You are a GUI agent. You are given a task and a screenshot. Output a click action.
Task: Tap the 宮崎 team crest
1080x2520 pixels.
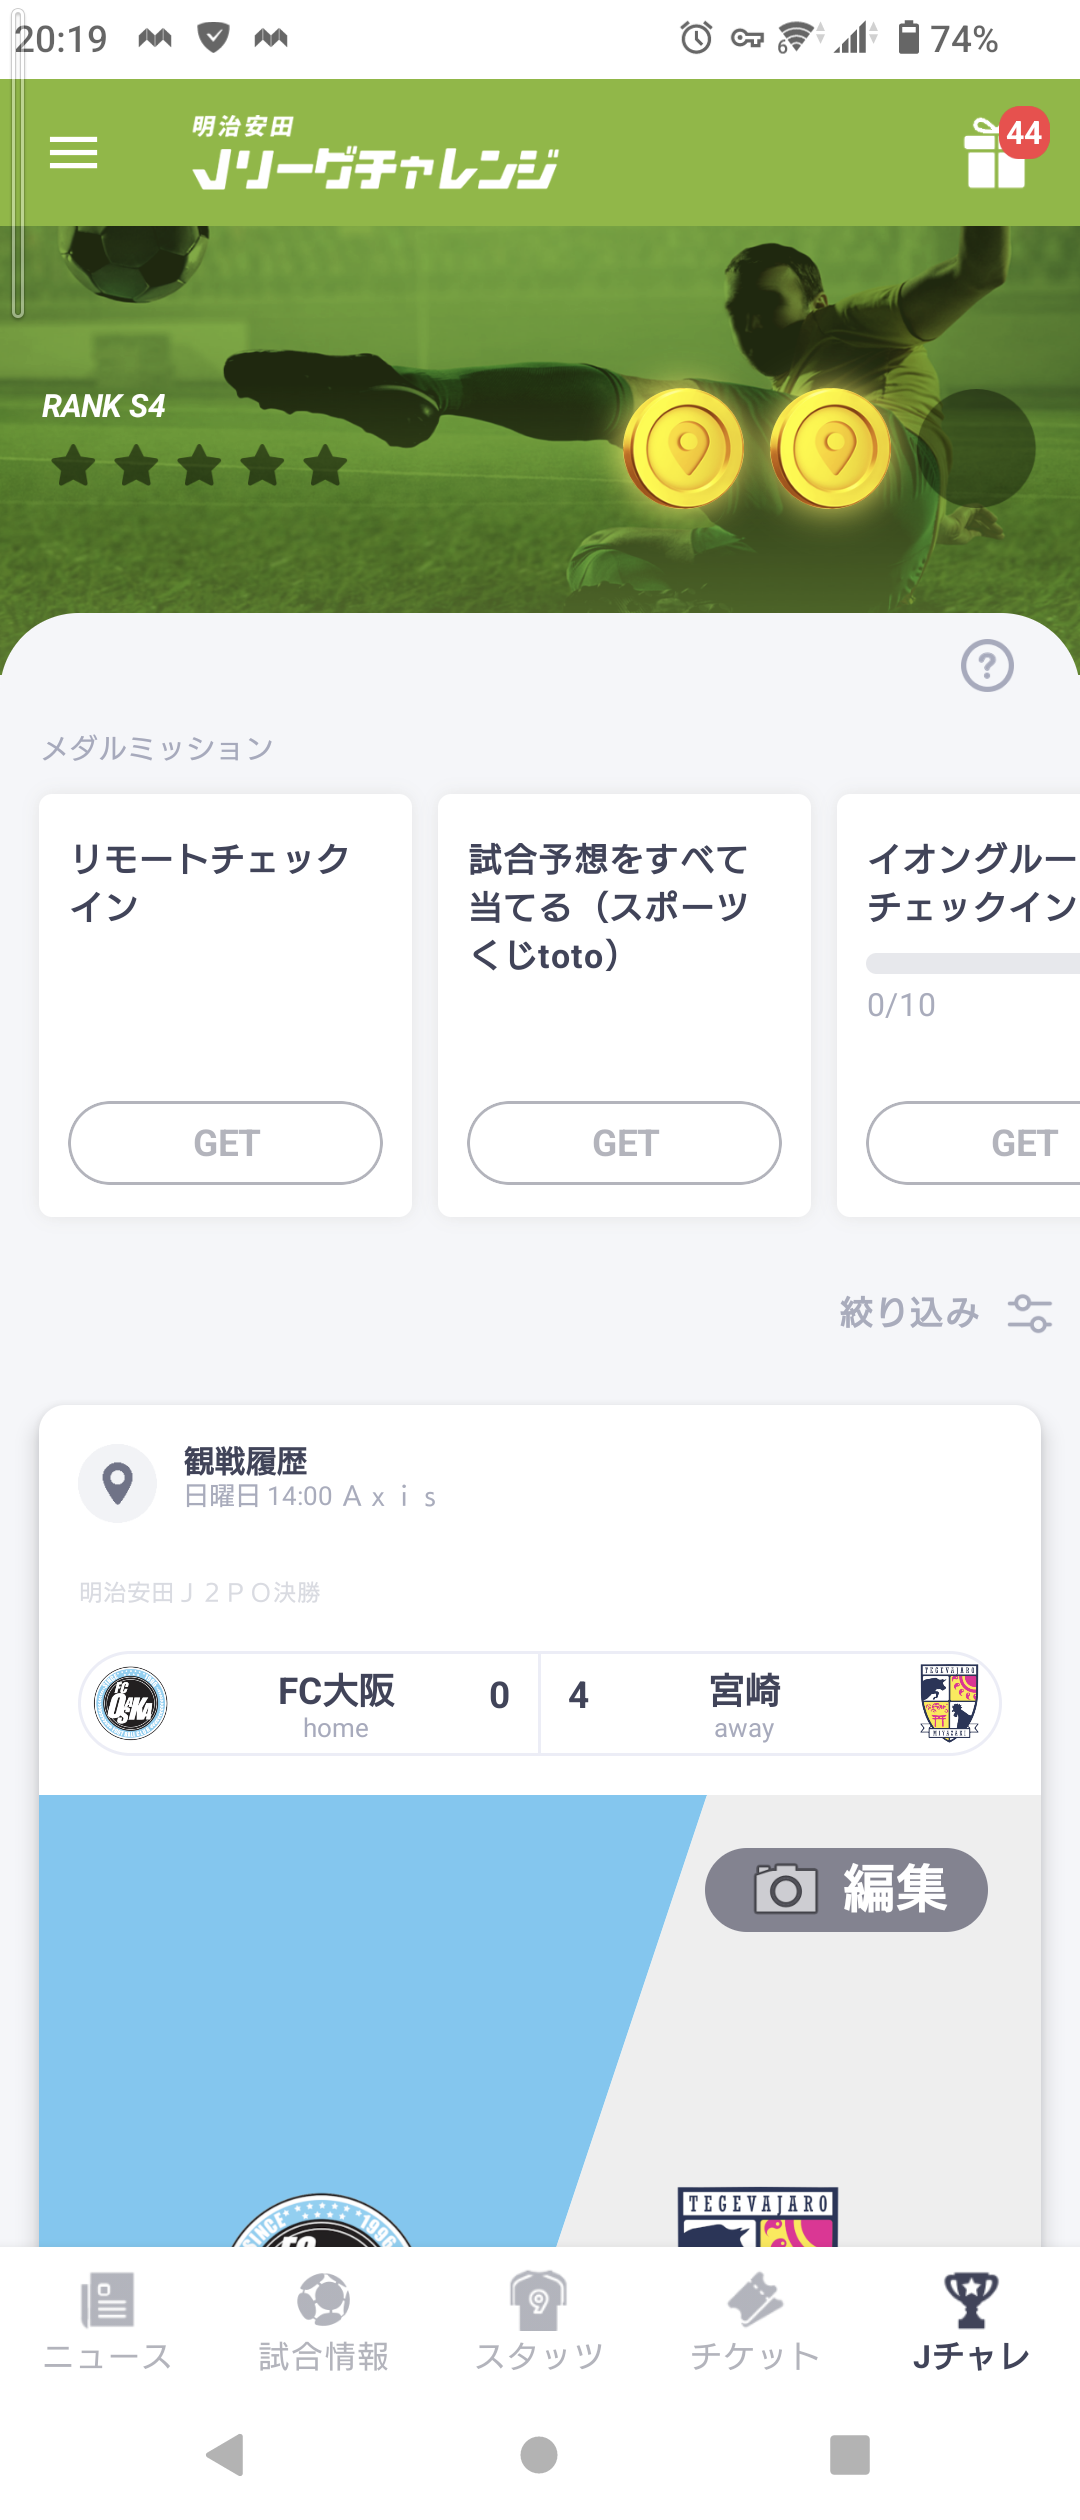(949, 1702)
